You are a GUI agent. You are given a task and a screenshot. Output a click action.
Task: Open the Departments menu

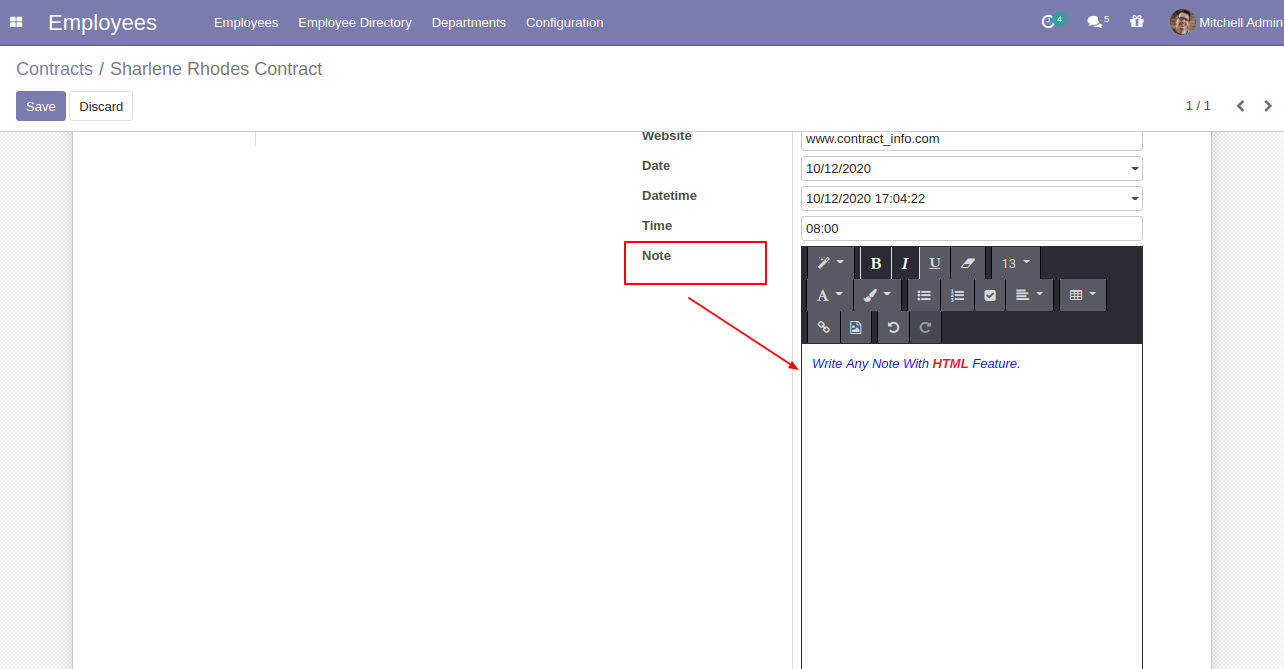[469, 22]
